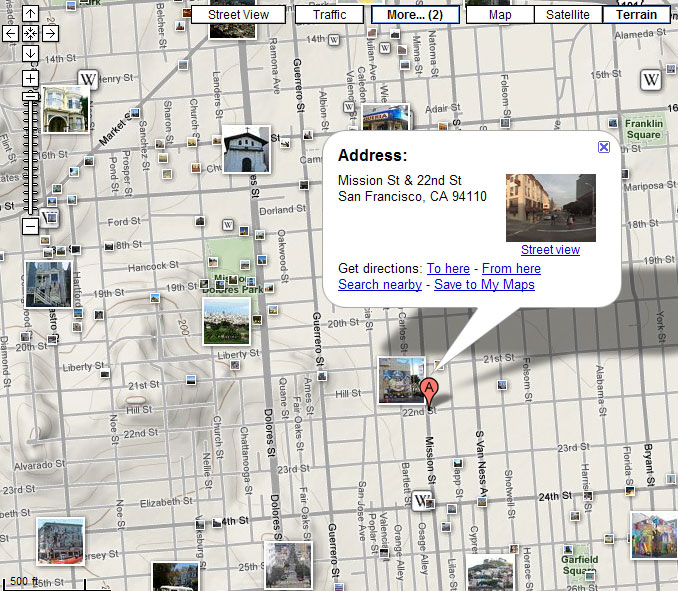Zoom in with the plus button
Screen dimensions: 678x591
[30, 78]
